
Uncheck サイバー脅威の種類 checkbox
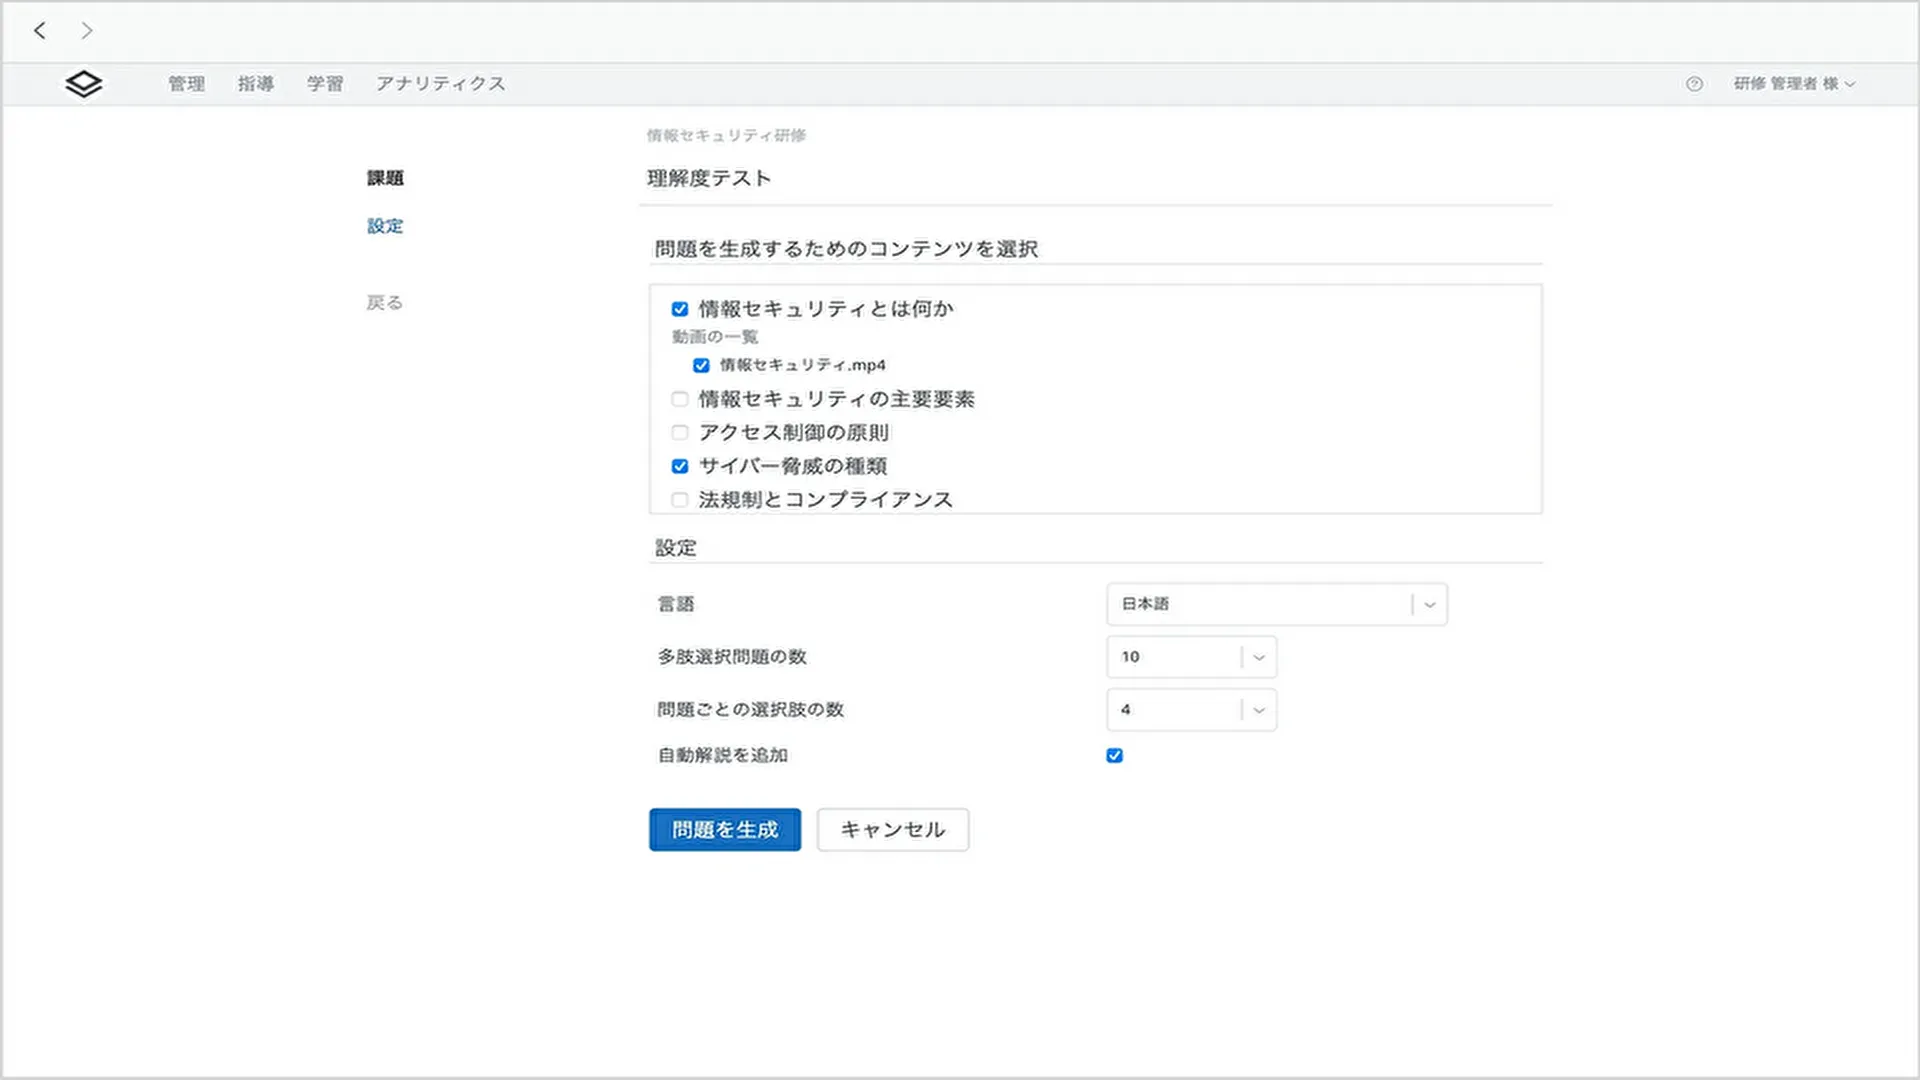[x=680, y=466]
